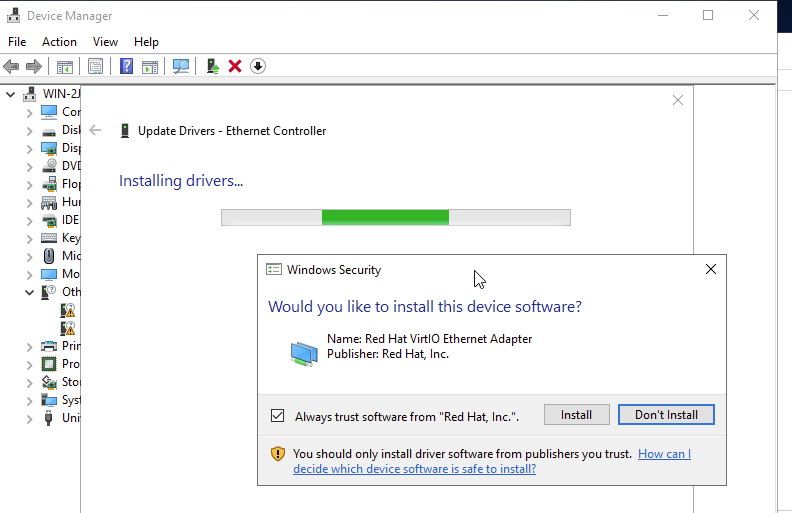Expand the Keyboards tree node
The height and width of the screenshot is (513, 792).
point(29,238)
